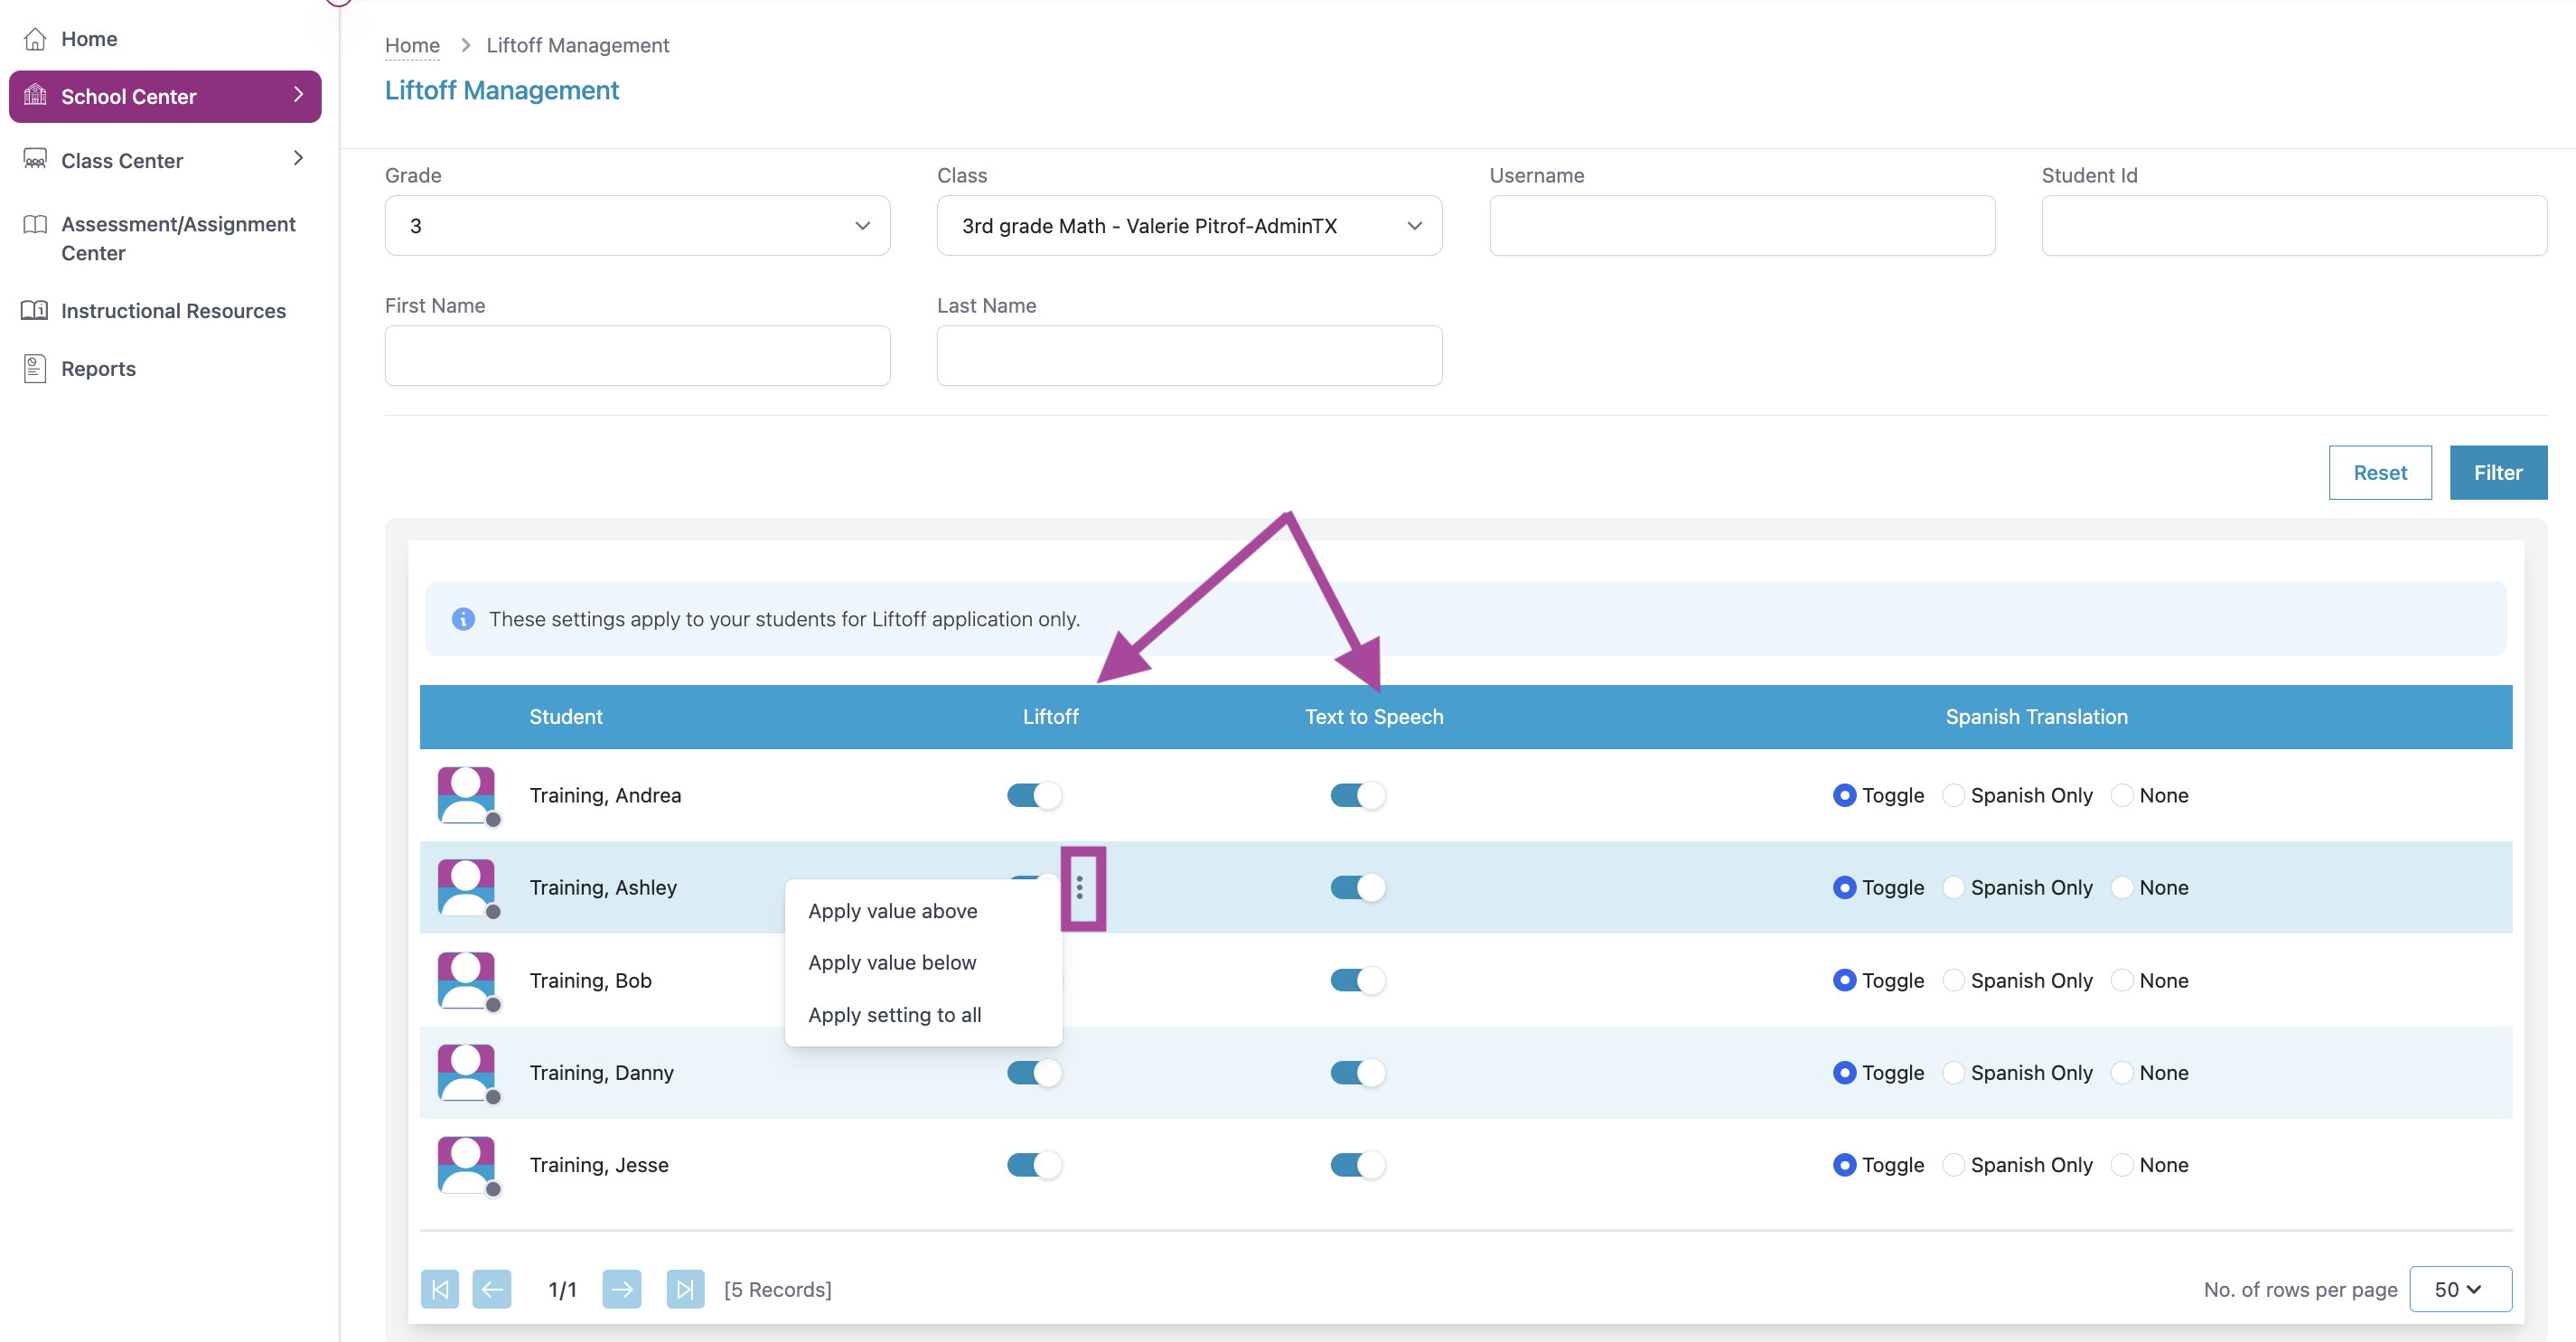Click the Filter button
Image resolution: width=2576 pixels, height=1342 pixels.
[2498, 472]
